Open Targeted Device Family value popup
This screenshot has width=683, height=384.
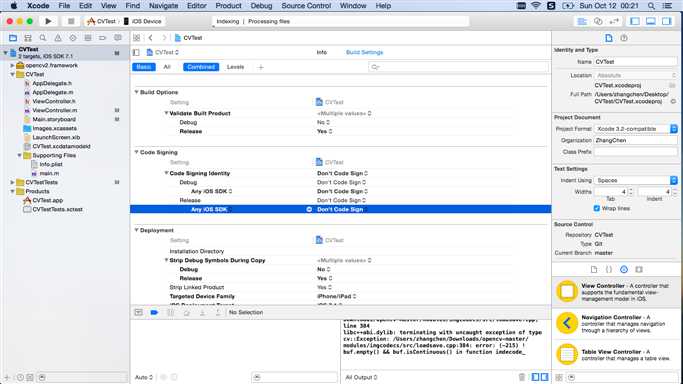337,296
